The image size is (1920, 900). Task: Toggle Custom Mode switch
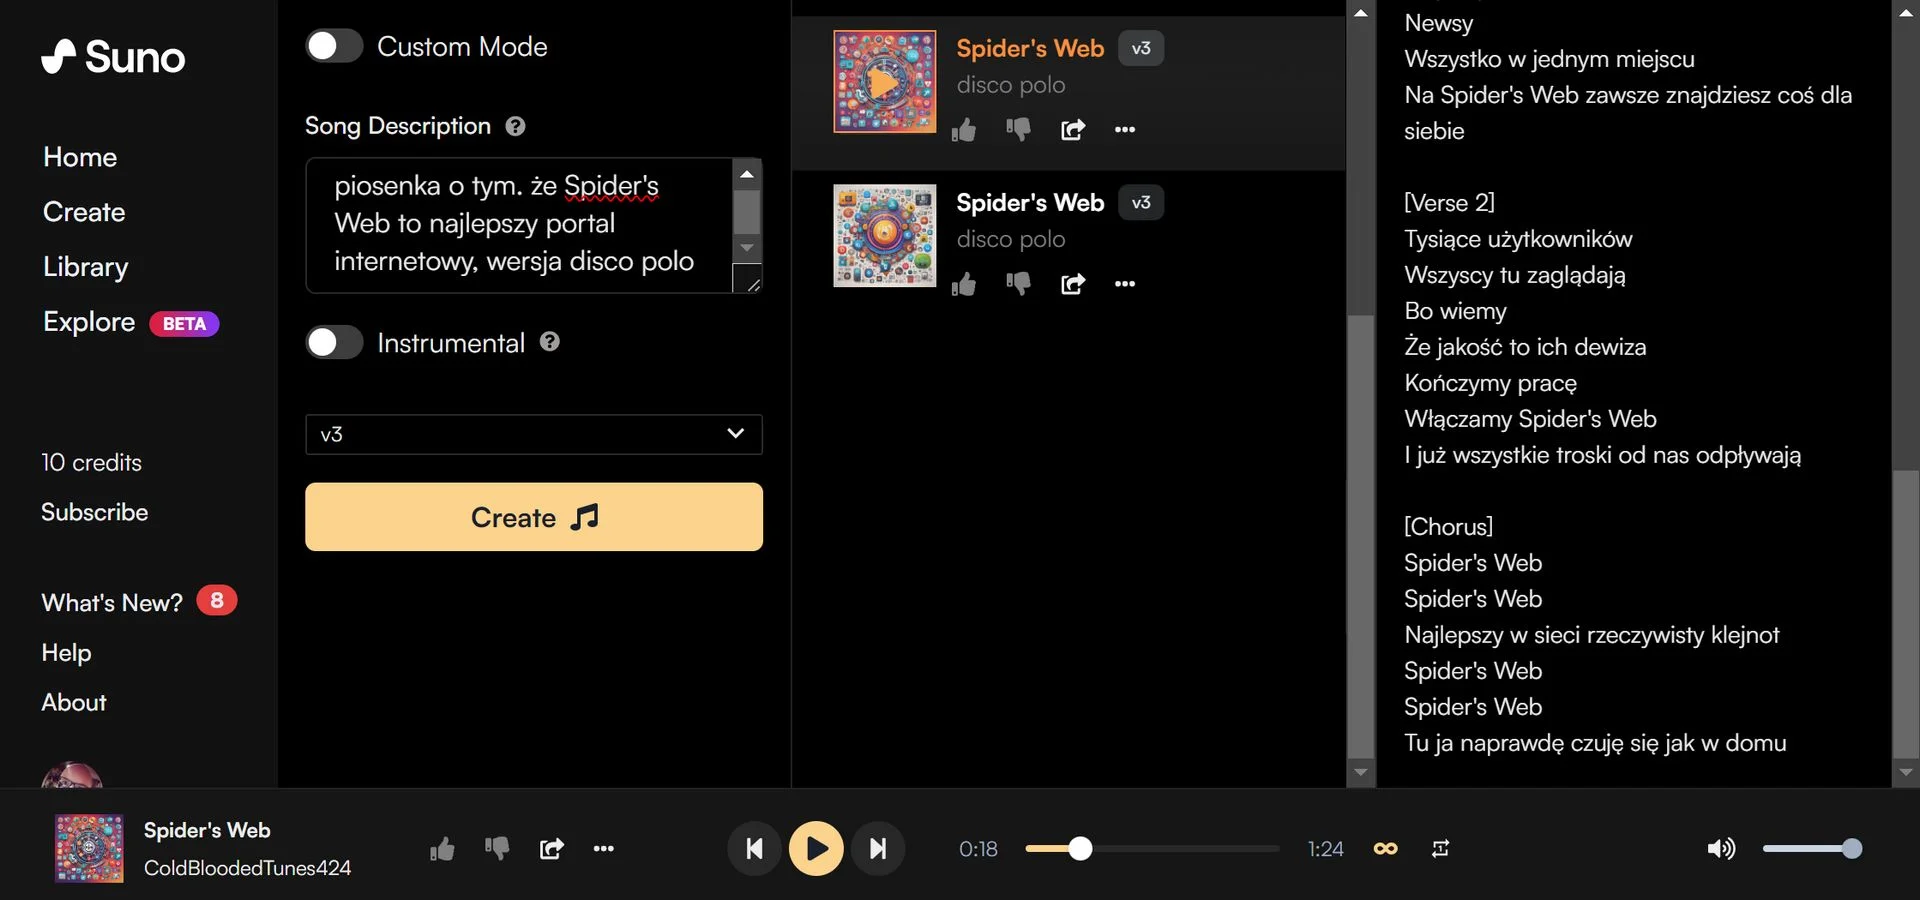334,46
